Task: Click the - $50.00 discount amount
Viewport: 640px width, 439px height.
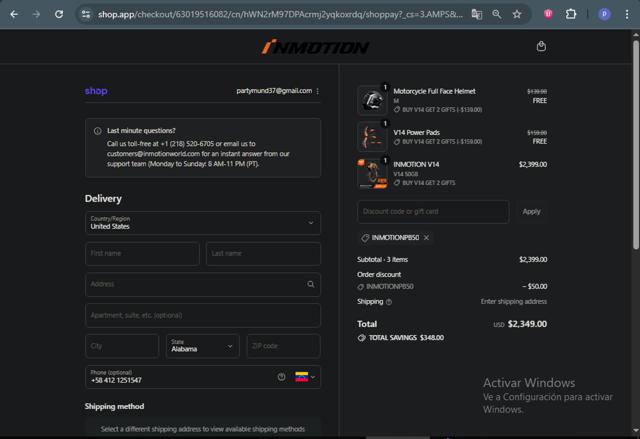Action: (535, 286)
